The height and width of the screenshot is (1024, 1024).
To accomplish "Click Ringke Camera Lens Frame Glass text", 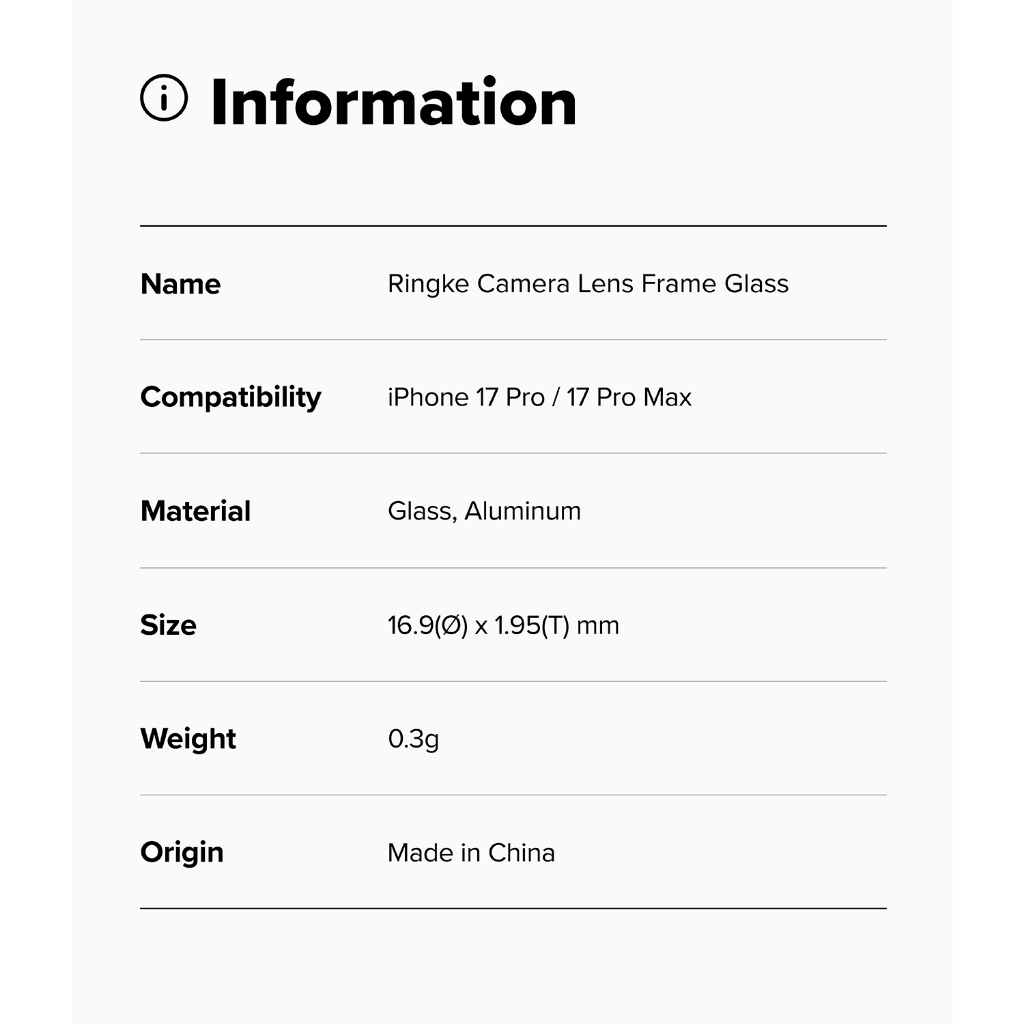I will click(x=587, y=284).
